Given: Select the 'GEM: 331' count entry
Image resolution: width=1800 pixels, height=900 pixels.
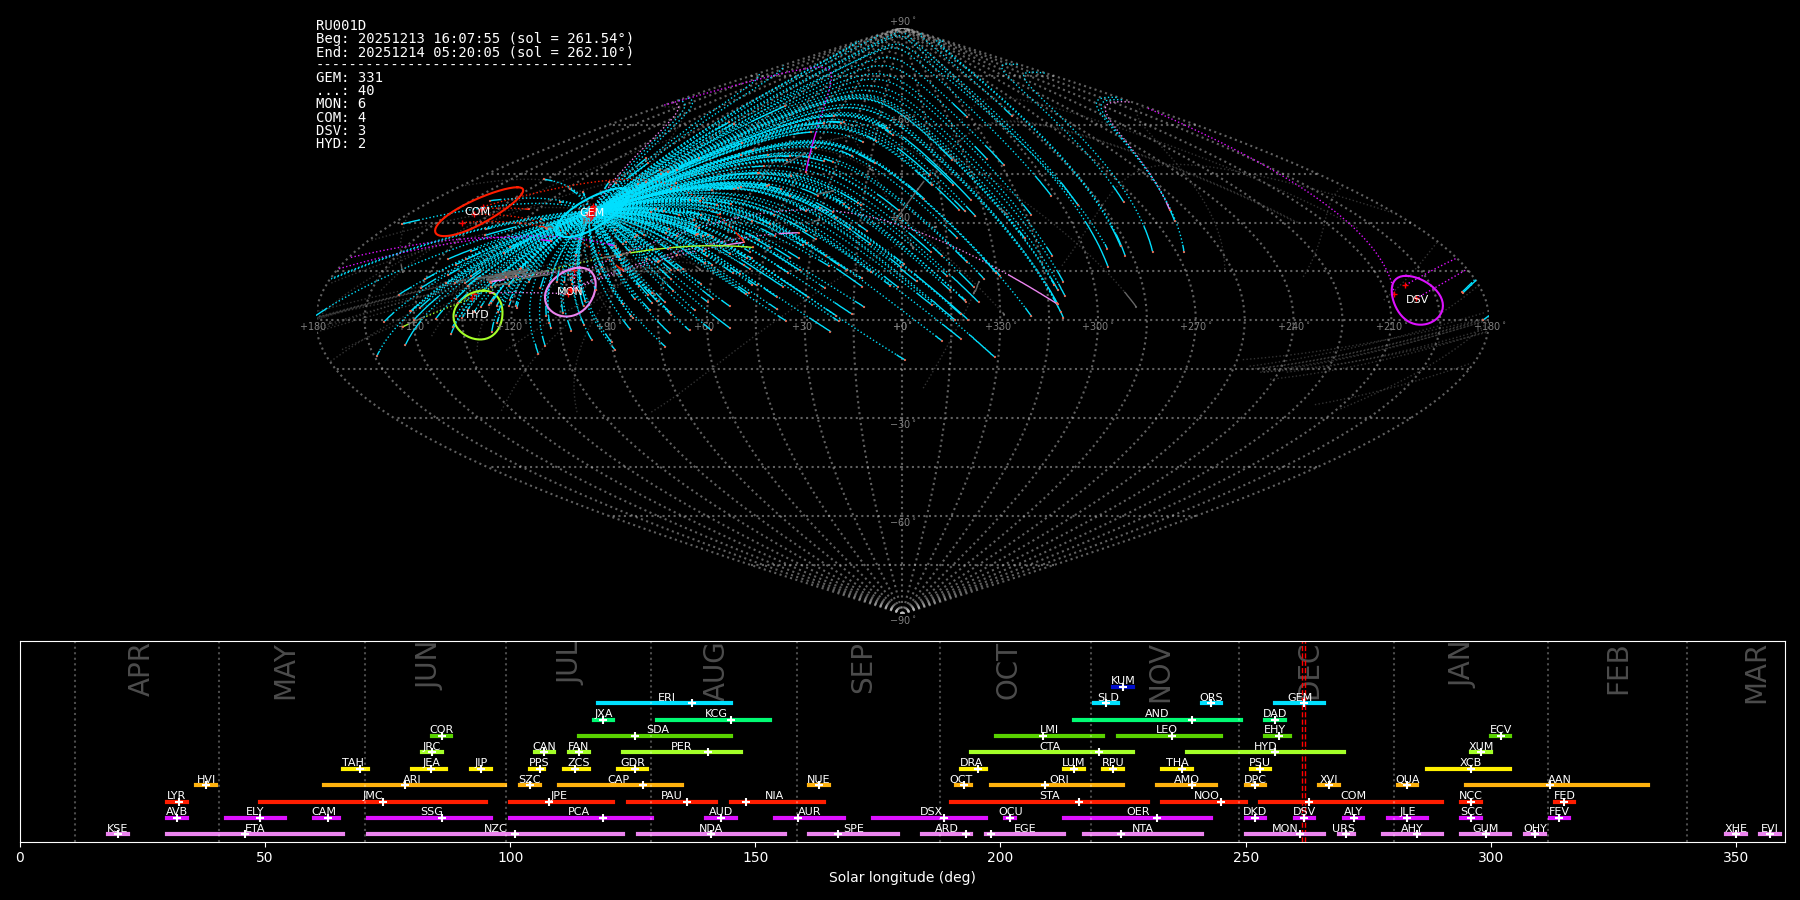Looking at the screenshot, I should point(349,78).
